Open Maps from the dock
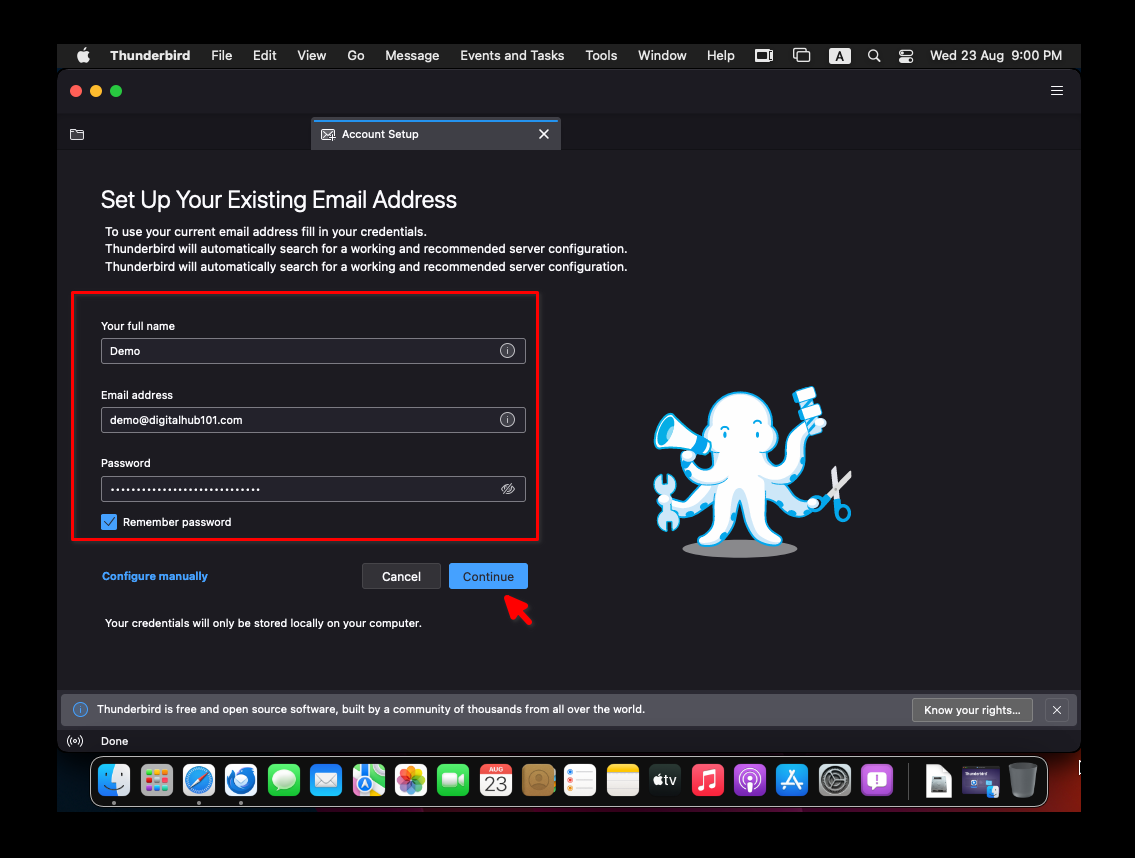 coord(368,781)
